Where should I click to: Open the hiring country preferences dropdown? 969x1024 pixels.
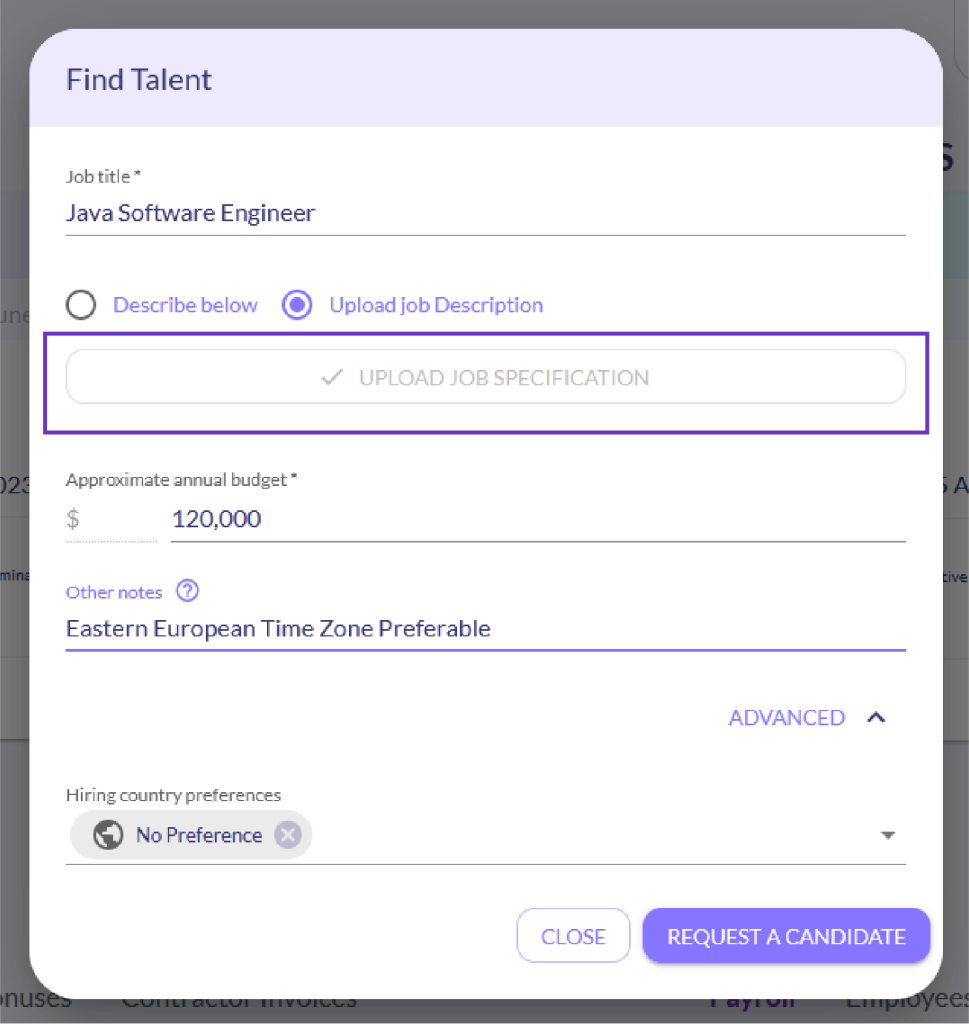(x=888, y=834)
